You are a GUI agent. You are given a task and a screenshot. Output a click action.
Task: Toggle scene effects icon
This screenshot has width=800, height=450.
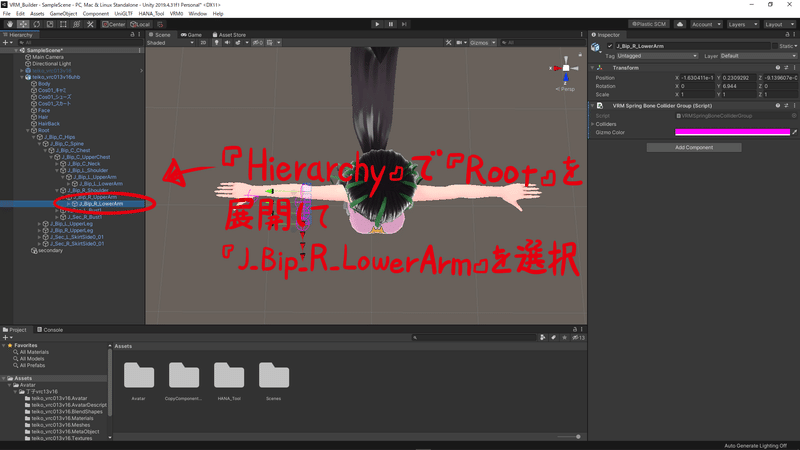click(238, 43)
